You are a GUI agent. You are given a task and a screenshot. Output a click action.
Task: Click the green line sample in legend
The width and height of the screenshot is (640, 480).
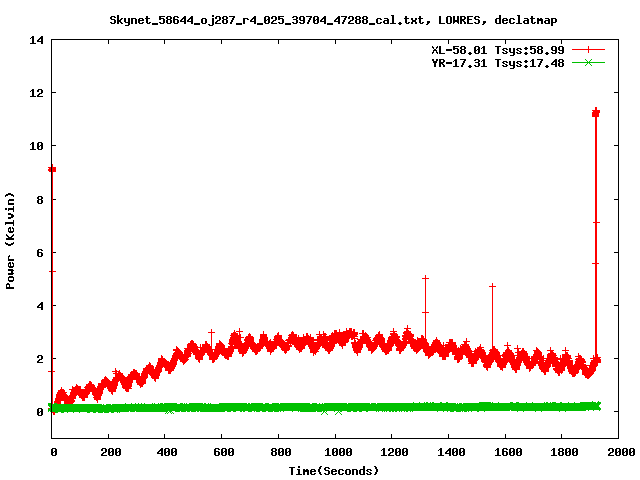[x=588, y=63]
